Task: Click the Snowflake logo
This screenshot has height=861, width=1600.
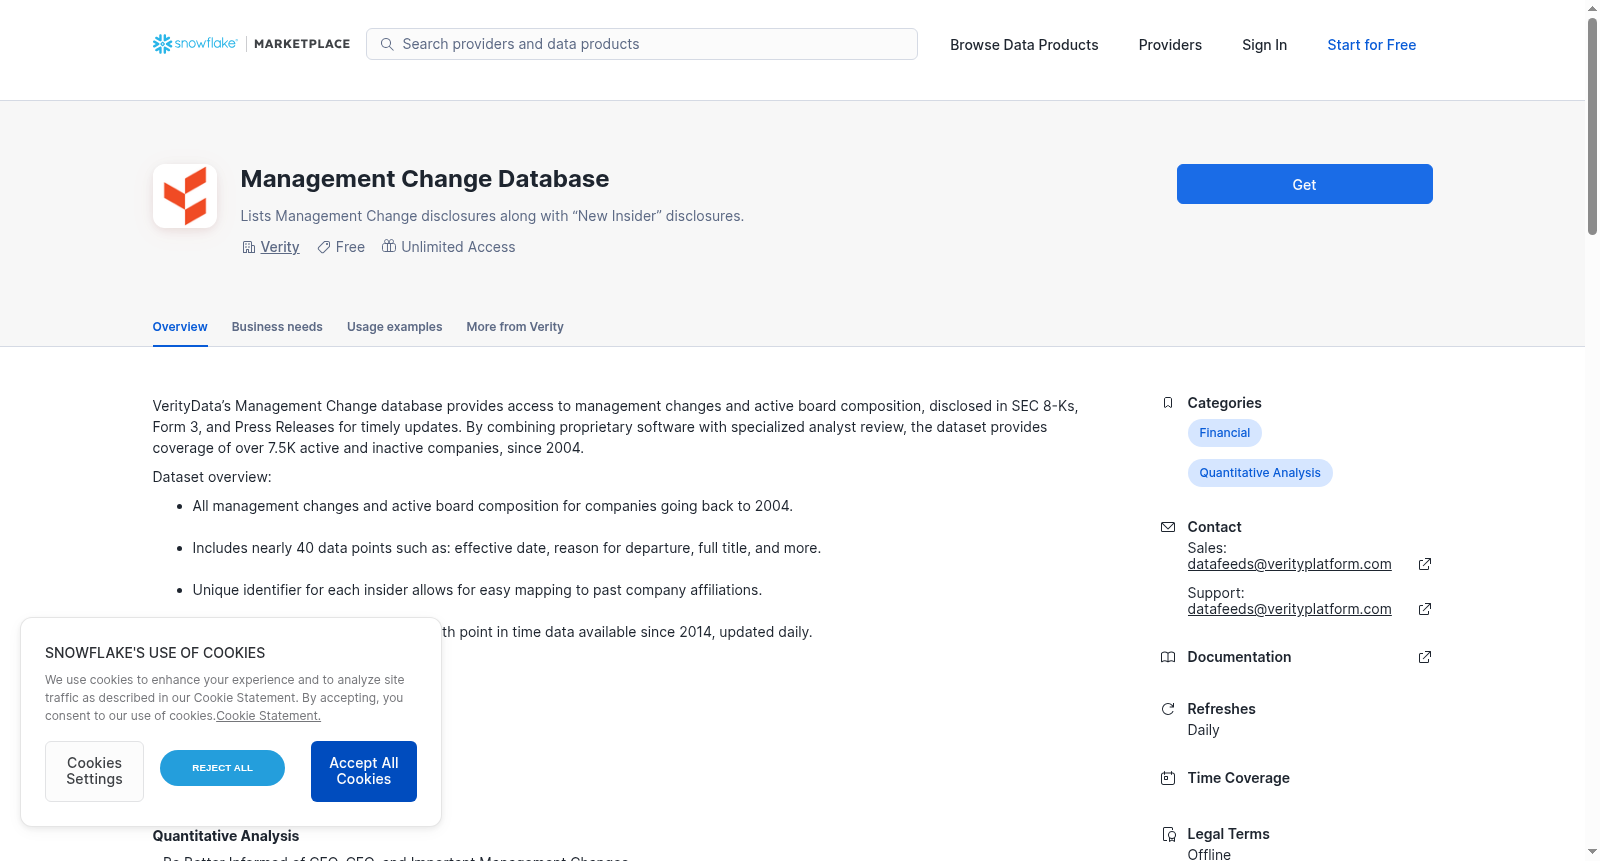Action: (x=195, y=44)
